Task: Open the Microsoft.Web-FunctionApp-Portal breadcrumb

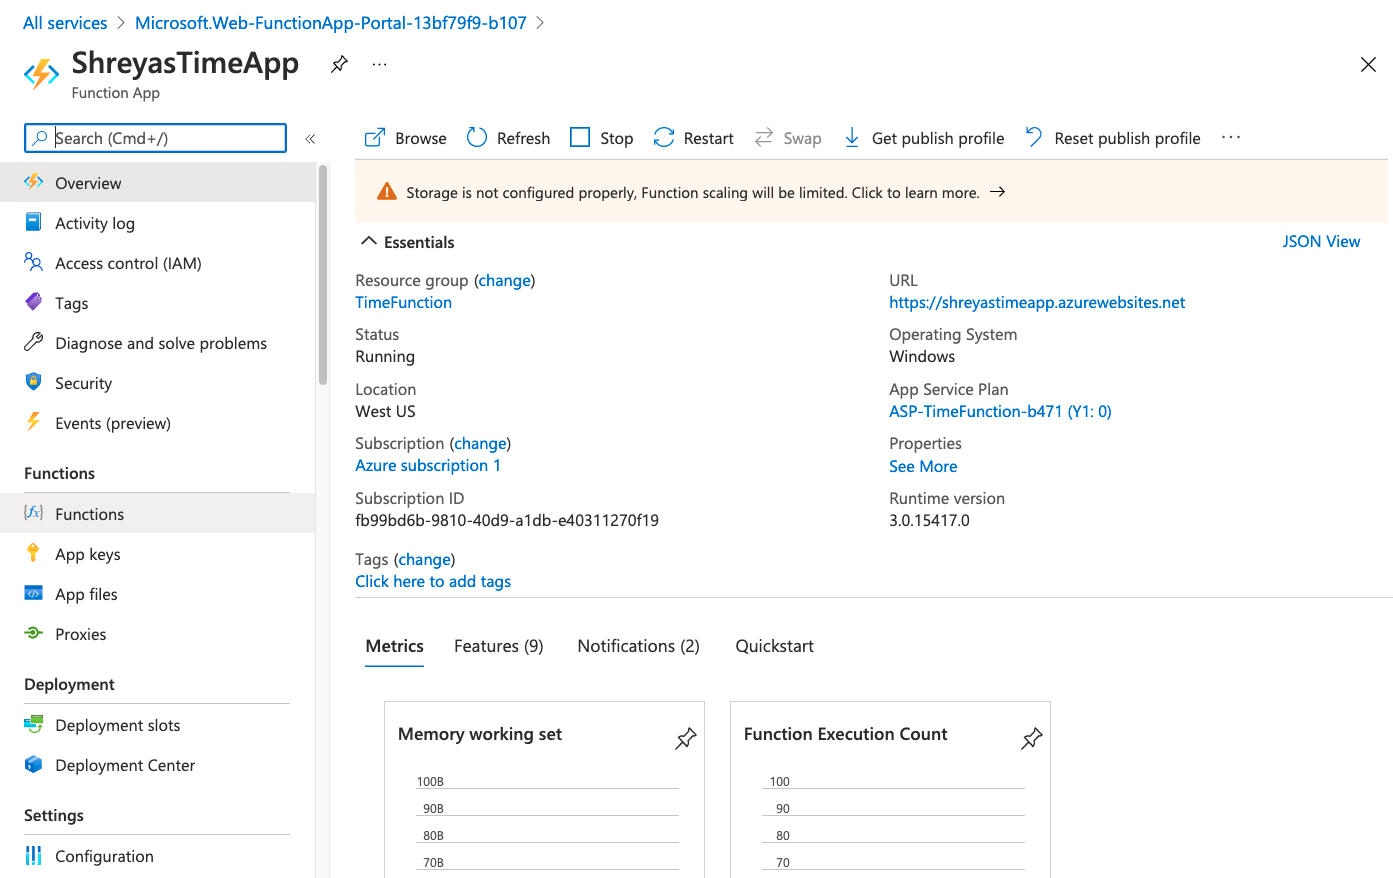Action: pyautogui.click(x=331, y=22)
